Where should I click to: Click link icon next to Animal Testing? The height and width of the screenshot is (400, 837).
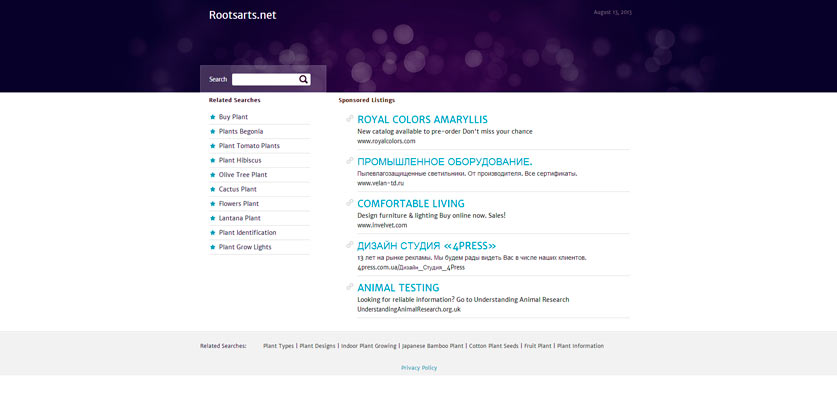click(349, 287)
